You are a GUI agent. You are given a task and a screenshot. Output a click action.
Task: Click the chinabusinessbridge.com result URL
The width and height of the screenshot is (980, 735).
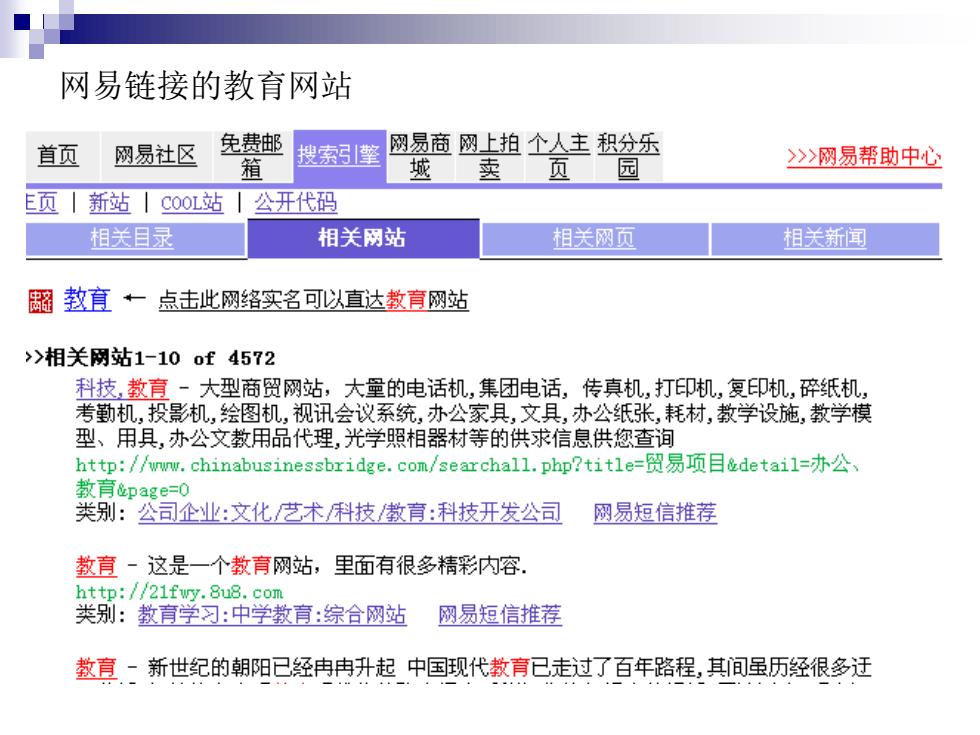point(468,477)
